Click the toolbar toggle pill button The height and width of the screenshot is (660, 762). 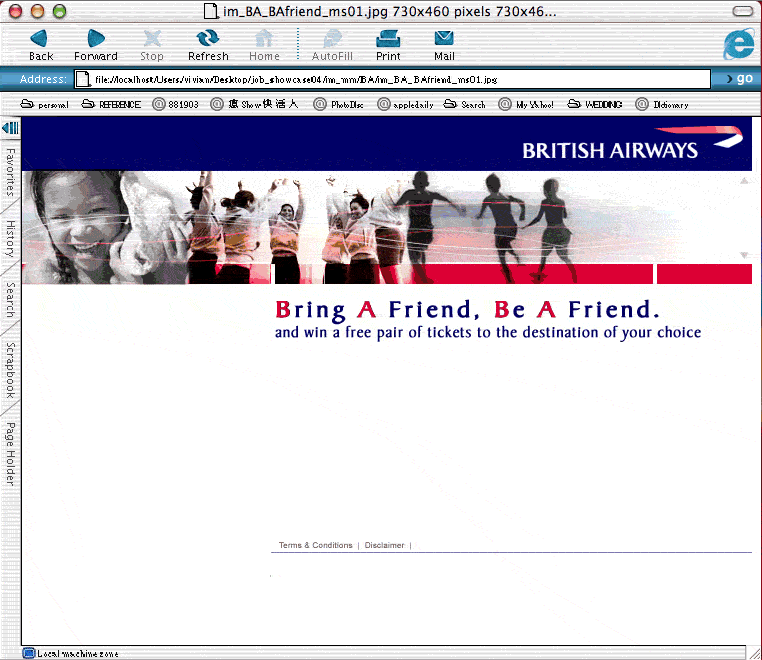(x=743, y=11)
